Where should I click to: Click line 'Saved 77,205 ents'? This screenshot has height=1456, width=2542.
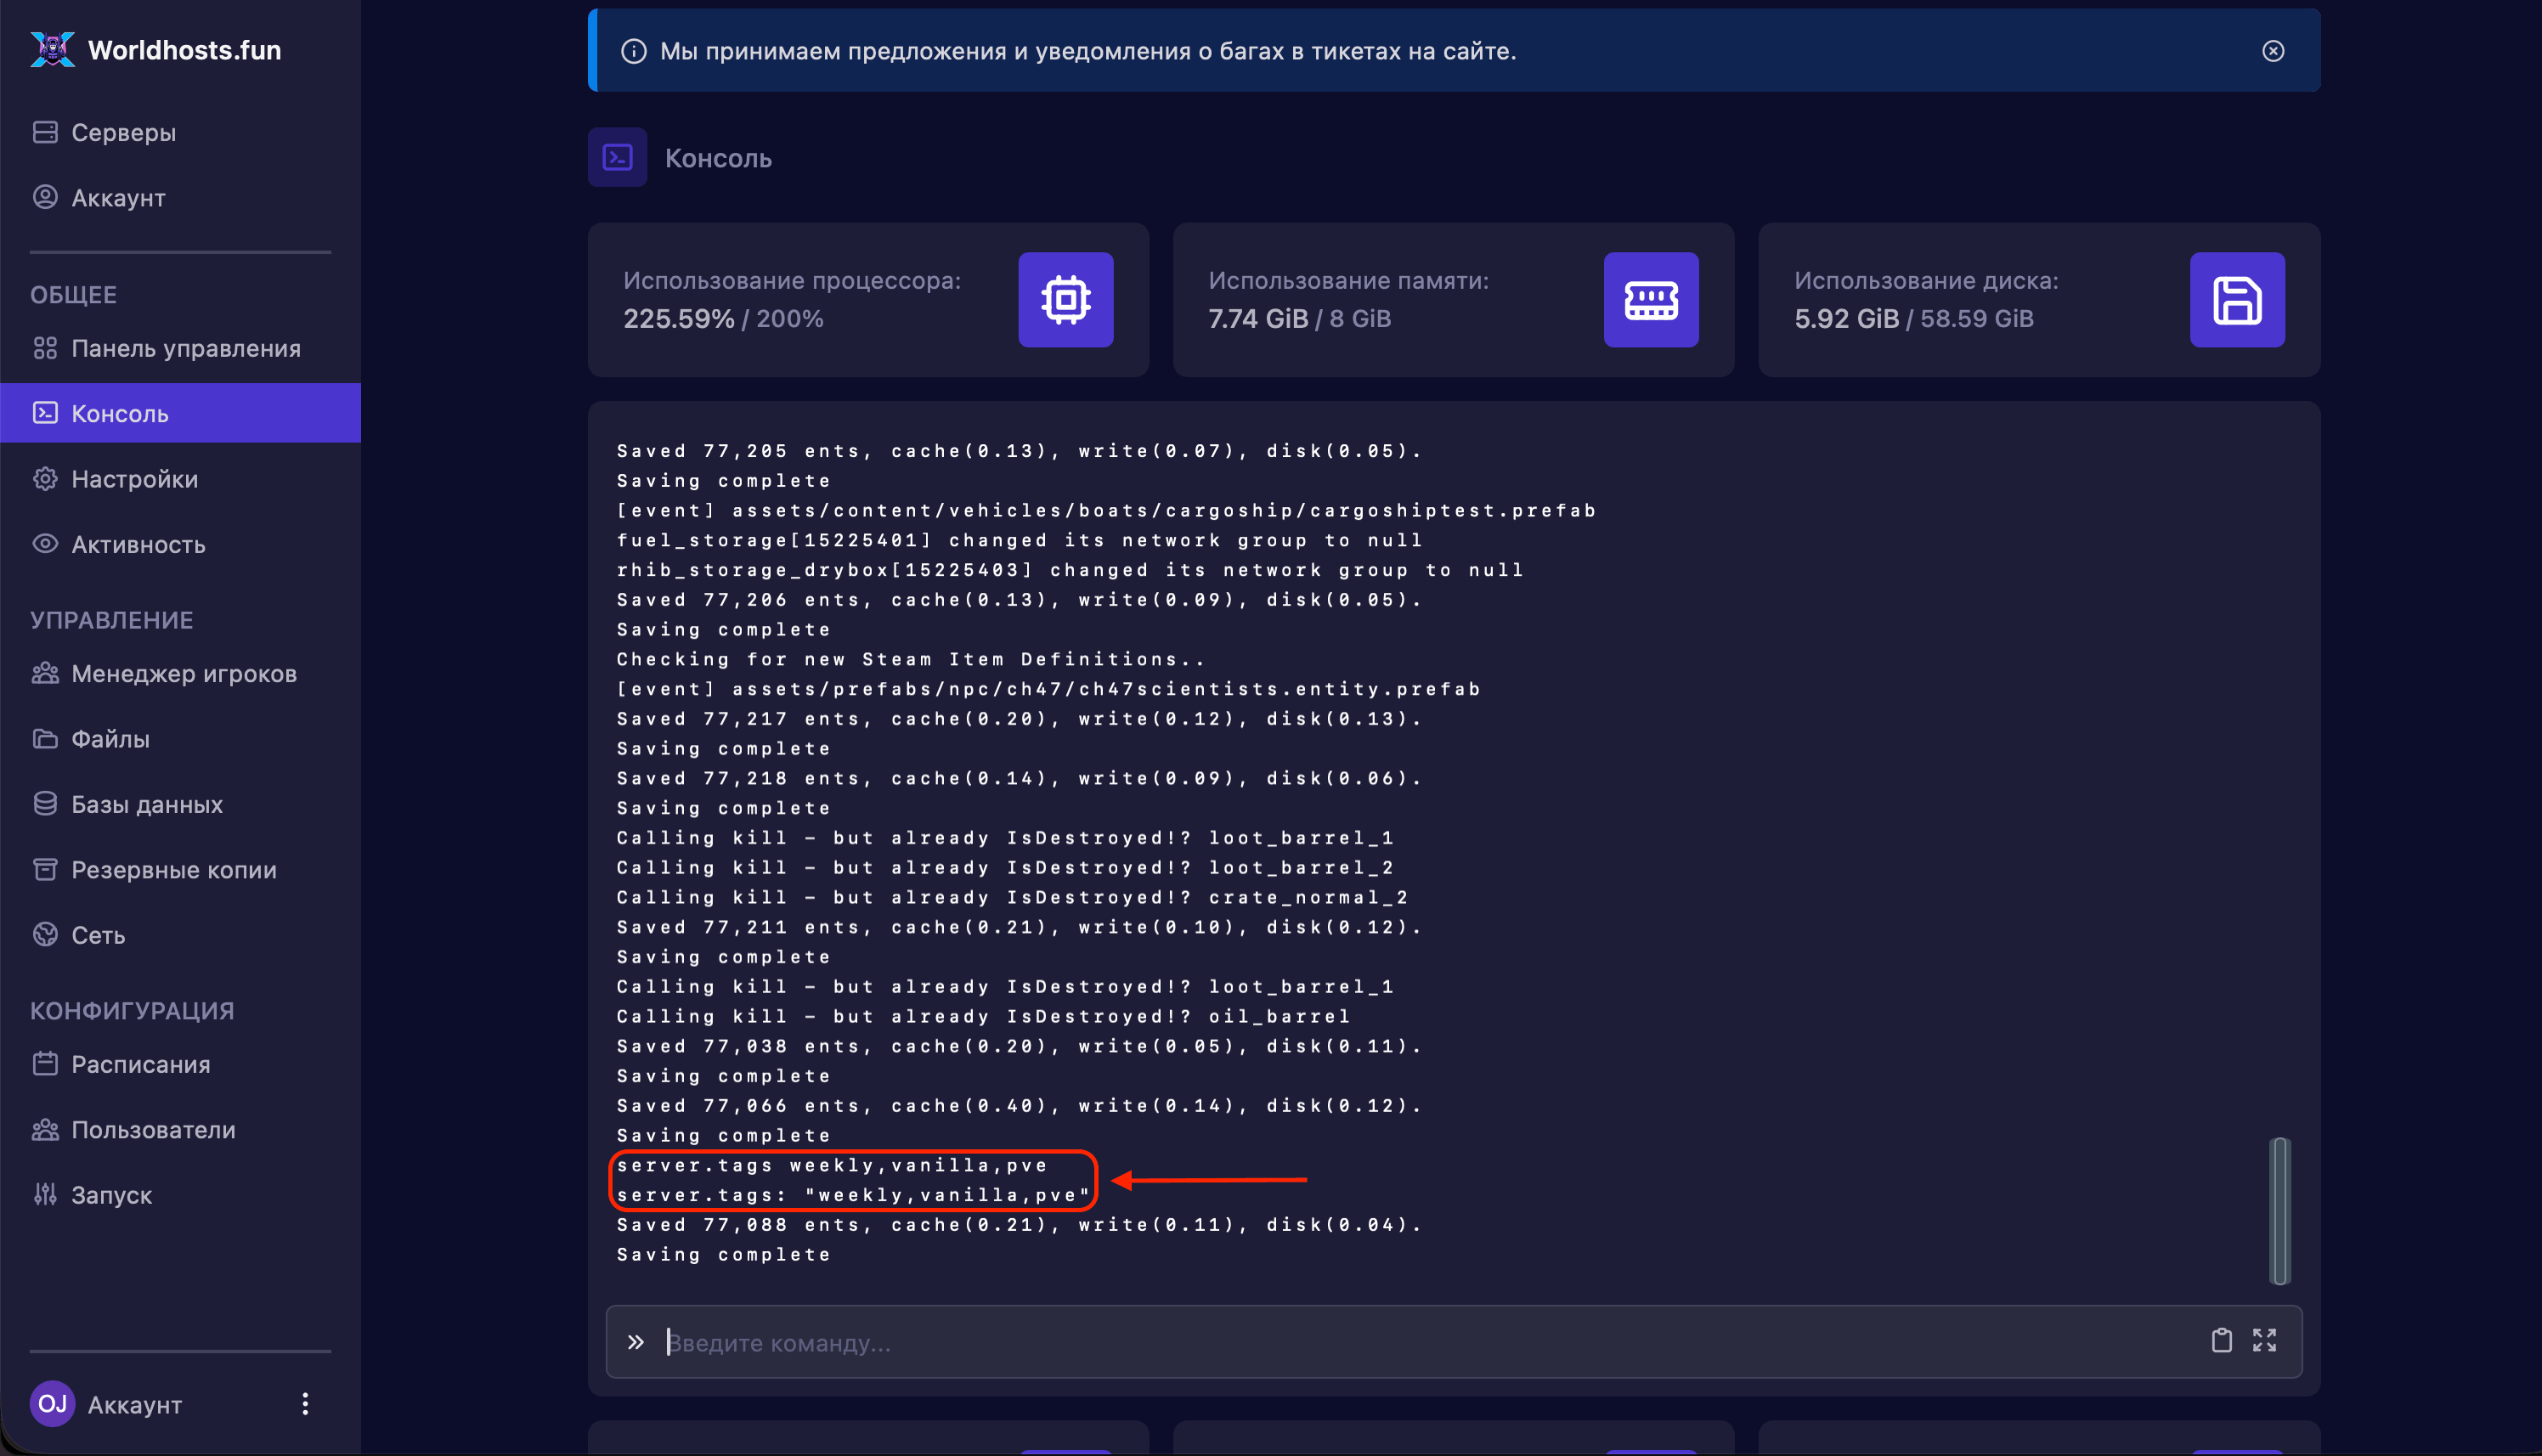[x=1019, y=451]
